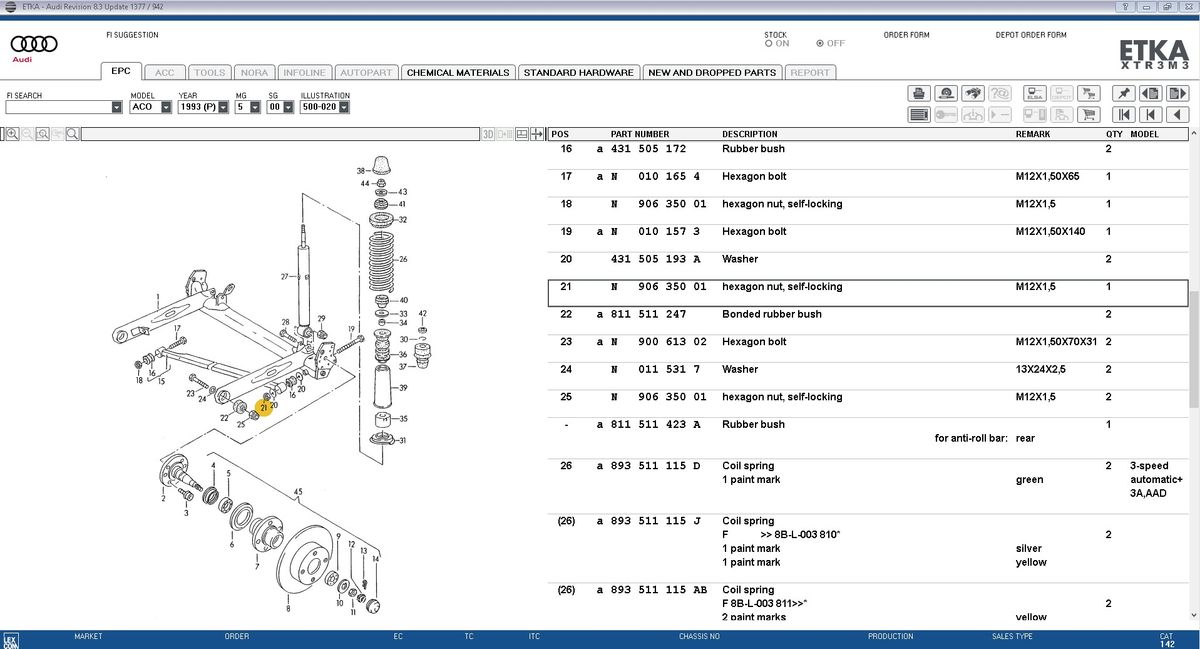The image size is (1200, 649).
Task: Click the pushpin icon
Action: (x=1124, y=93)
